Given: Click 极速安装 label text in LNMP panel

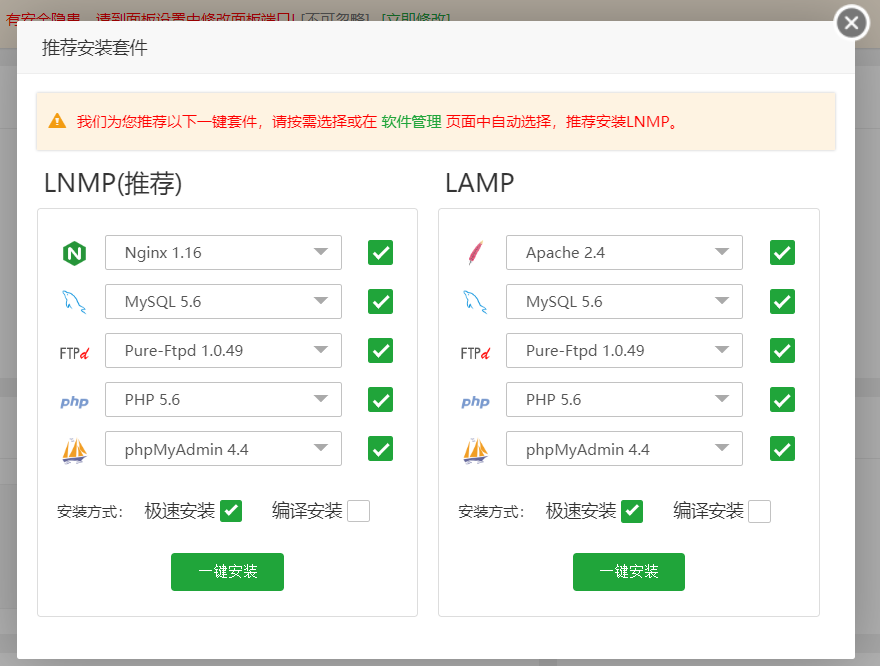Looking at the screenshot, I should 180,511.
